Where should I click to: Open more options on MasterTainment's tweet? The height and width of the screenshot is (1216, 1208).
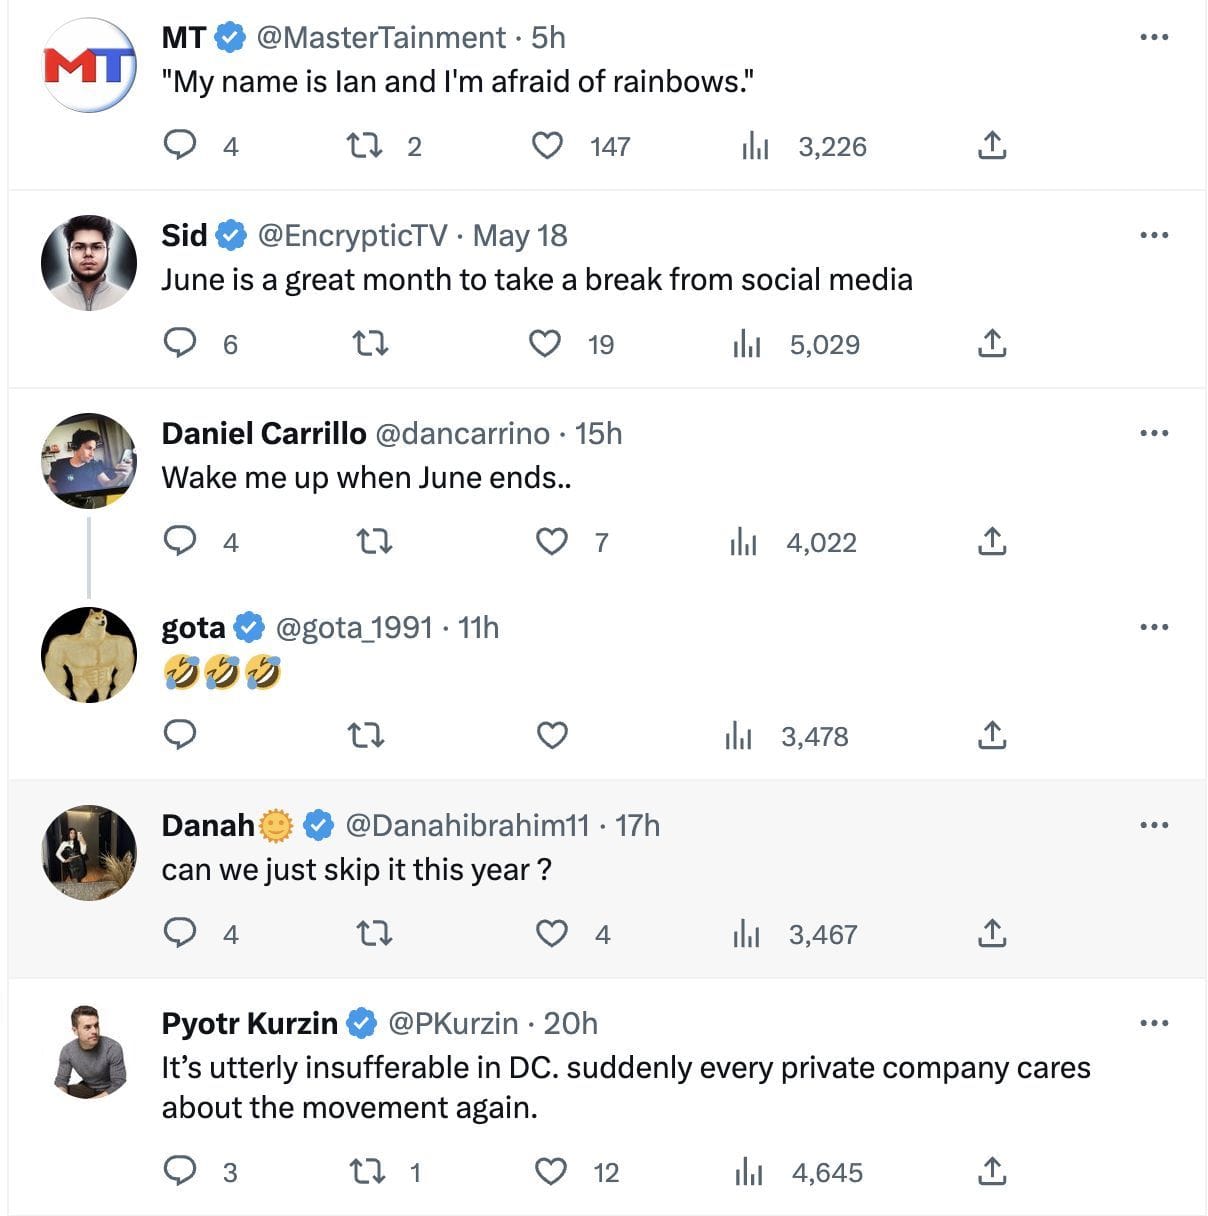1153,36
